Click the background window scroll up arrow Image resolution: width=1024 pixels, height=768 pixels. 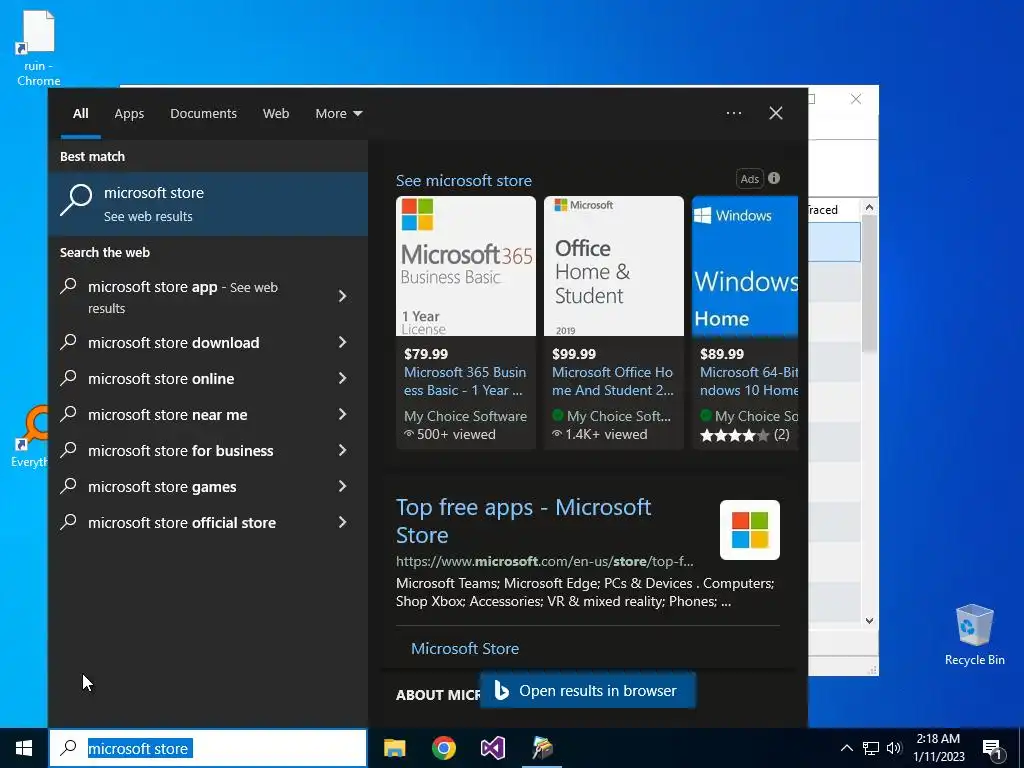coord(869,207)
